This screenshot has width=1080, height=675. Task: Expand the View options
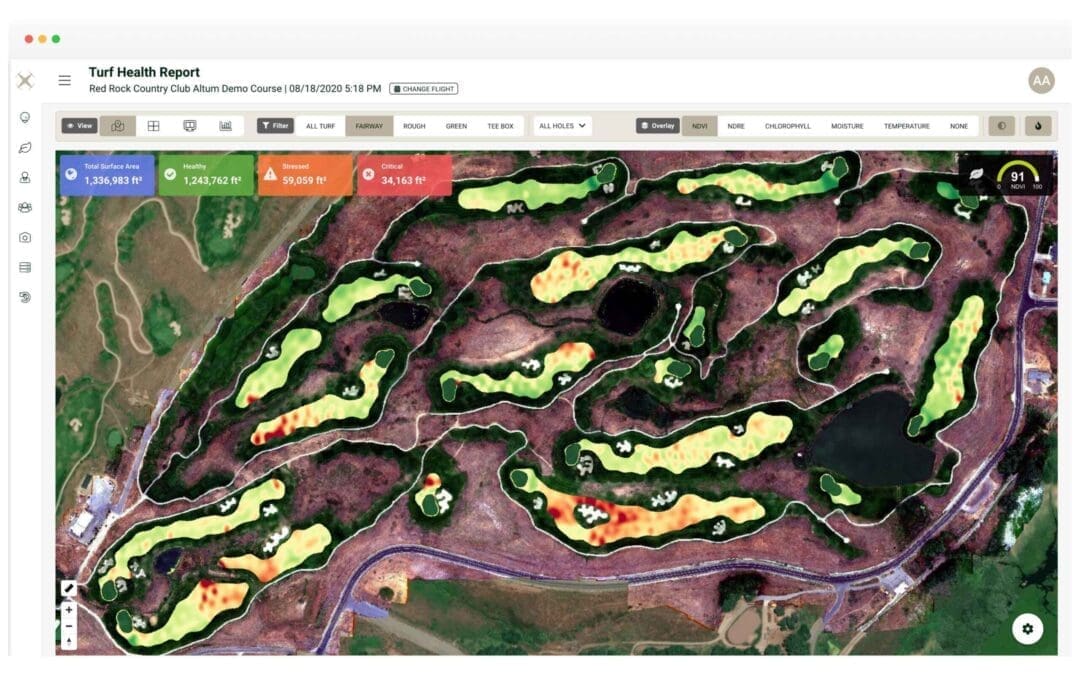tap(79, 125)
